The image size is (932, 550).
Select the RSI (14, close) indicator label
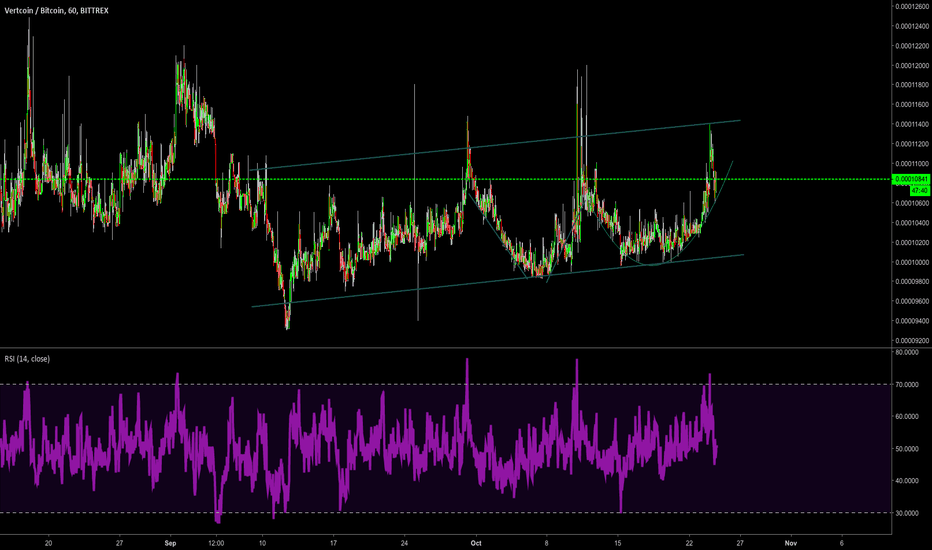coord(27,359)
